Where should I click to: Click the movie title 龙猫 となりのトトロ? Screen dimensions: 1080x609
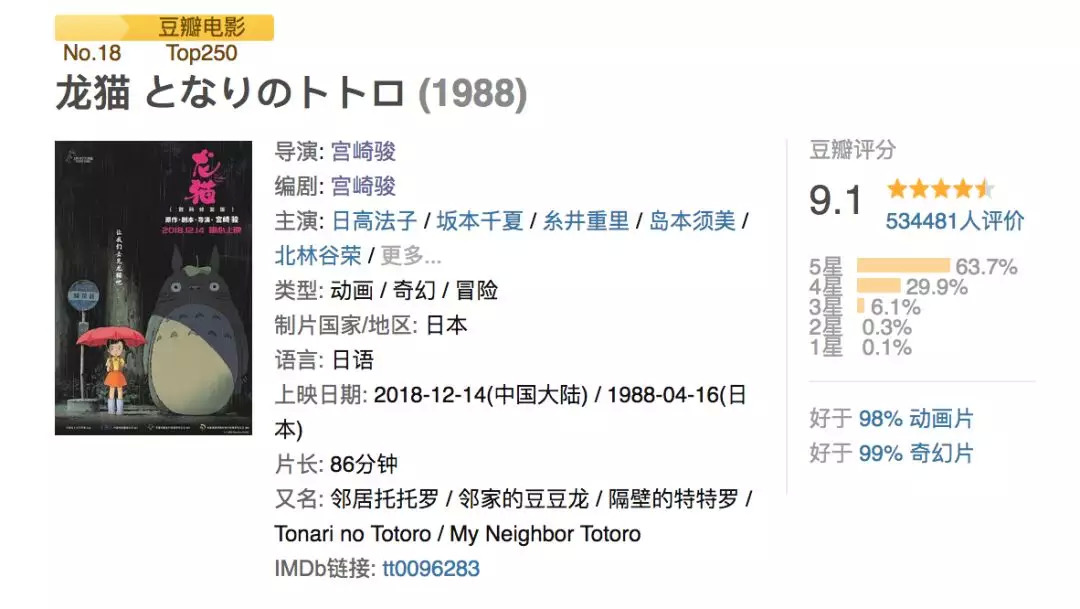230,94
